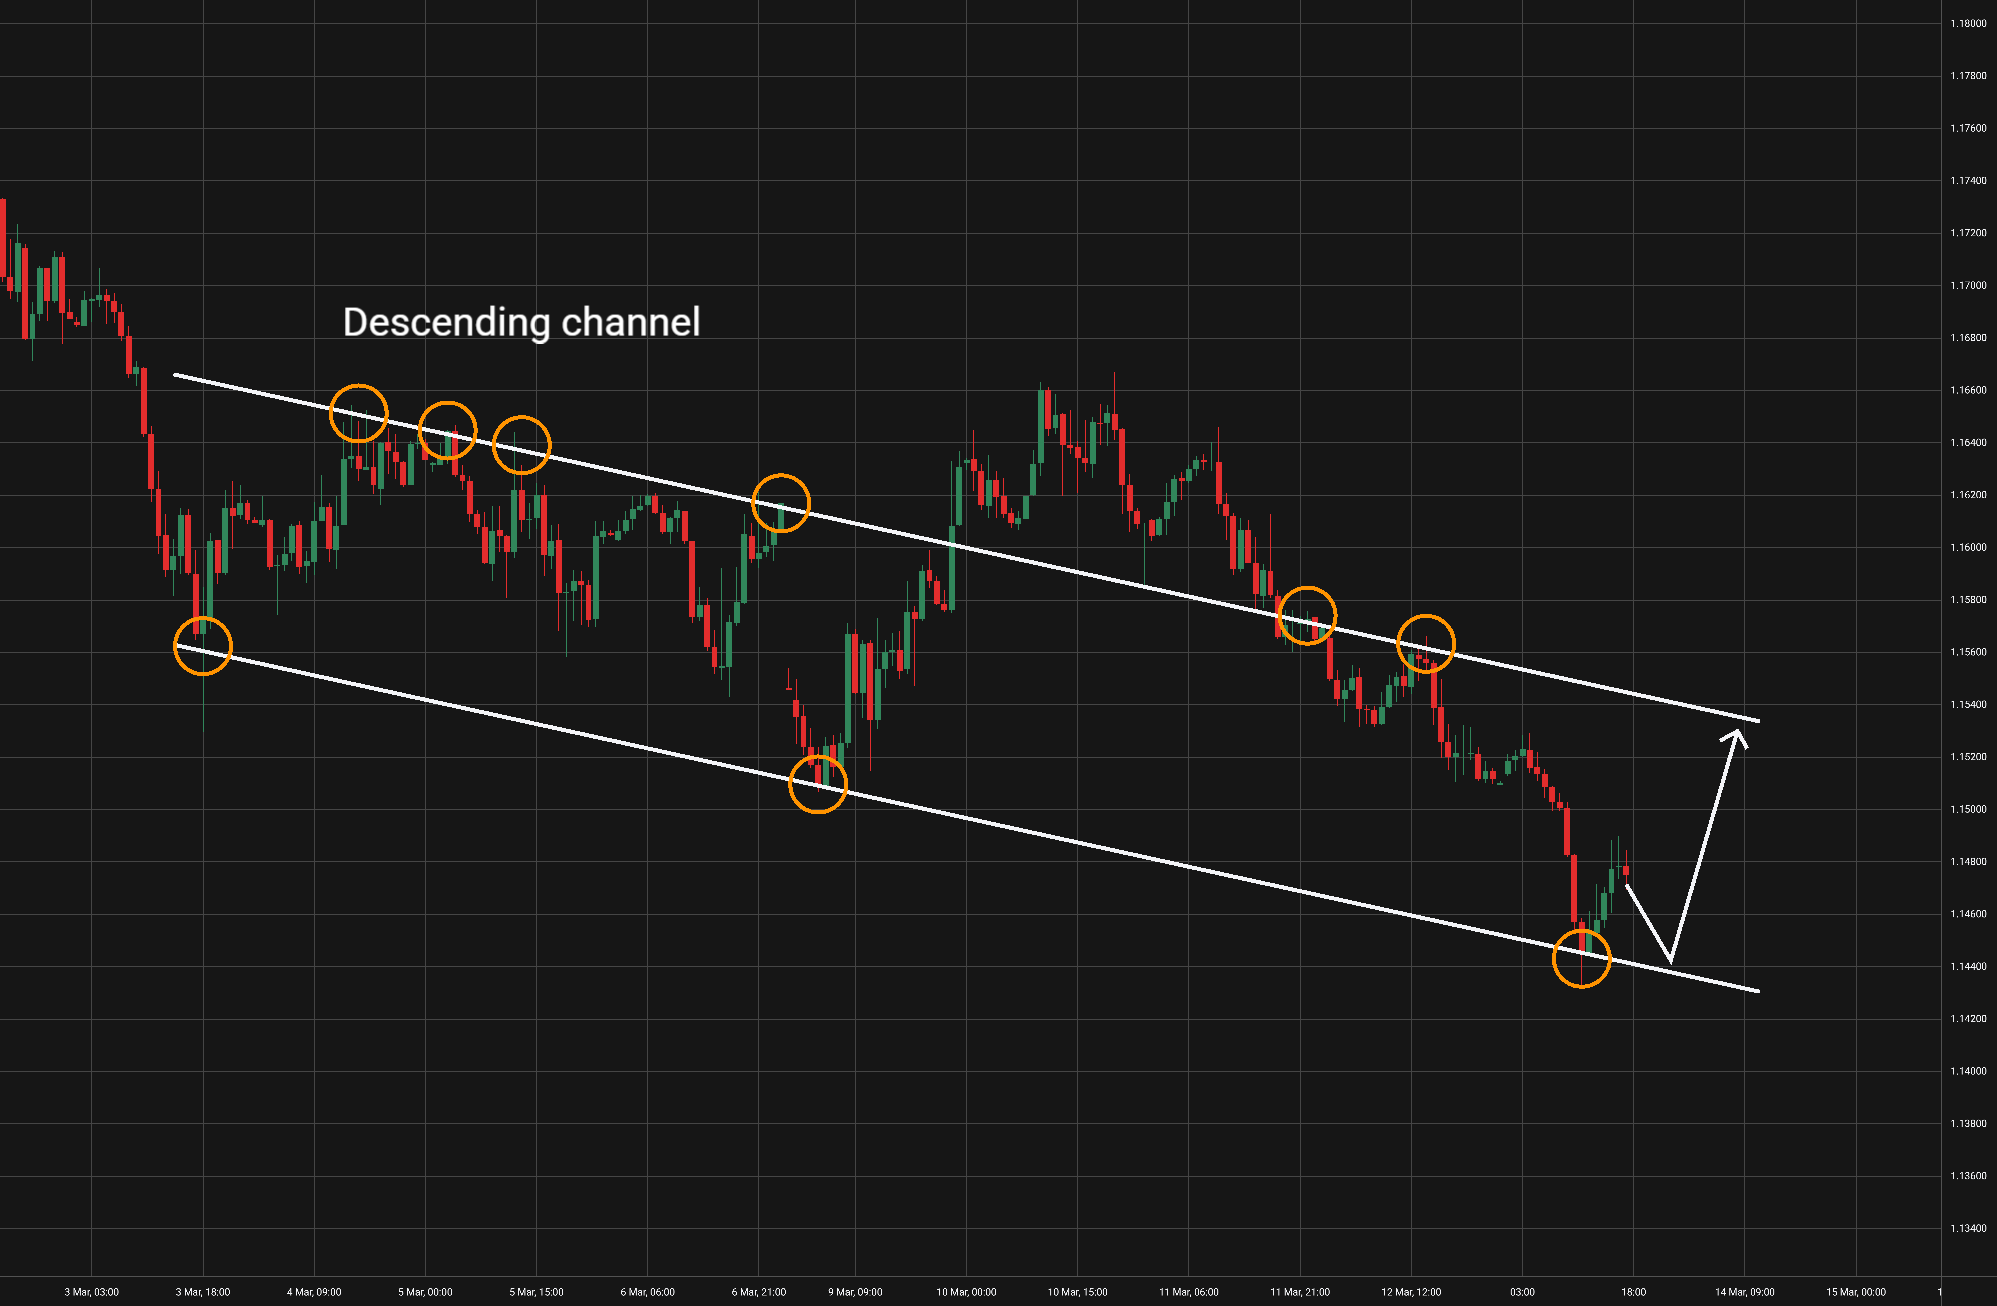Click the 1.18000 price axis label
Screen dimensions: 1997x1306
tap(1967, 24)
